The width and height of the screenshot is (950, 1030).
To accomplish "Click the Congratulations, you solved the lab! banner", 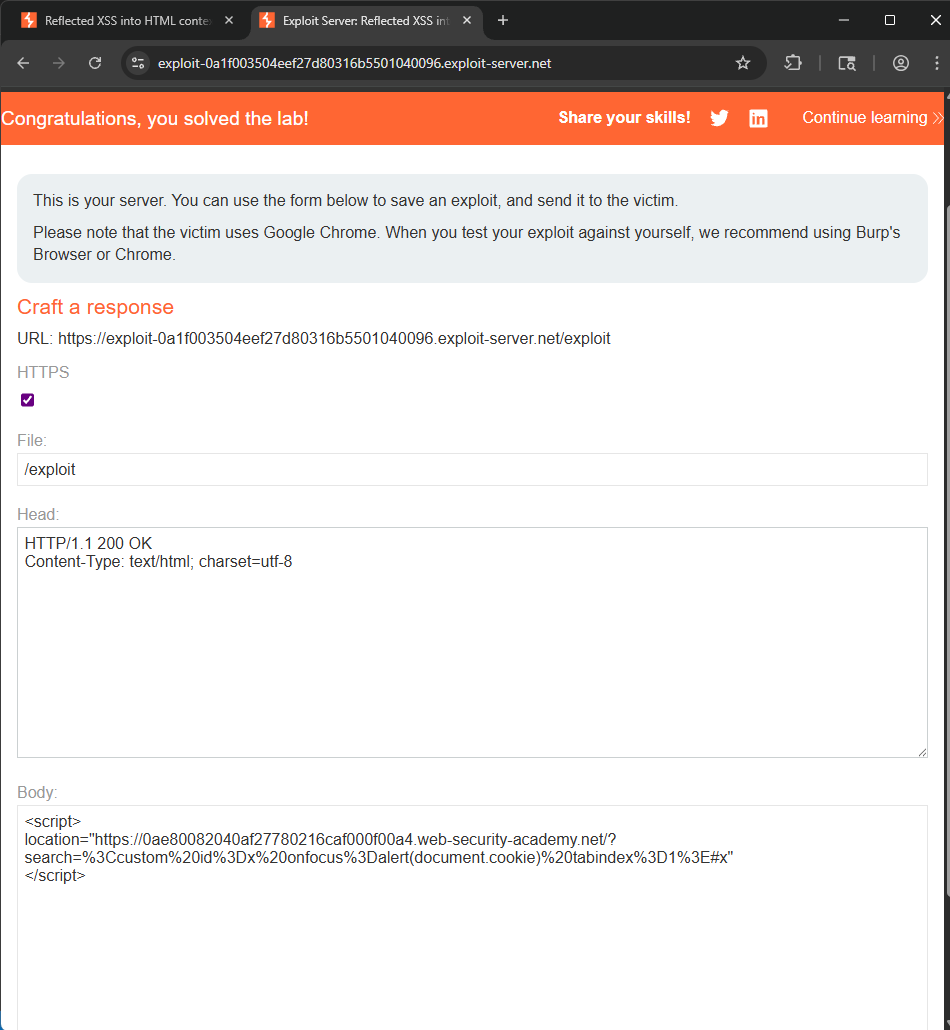I will 155,118.
